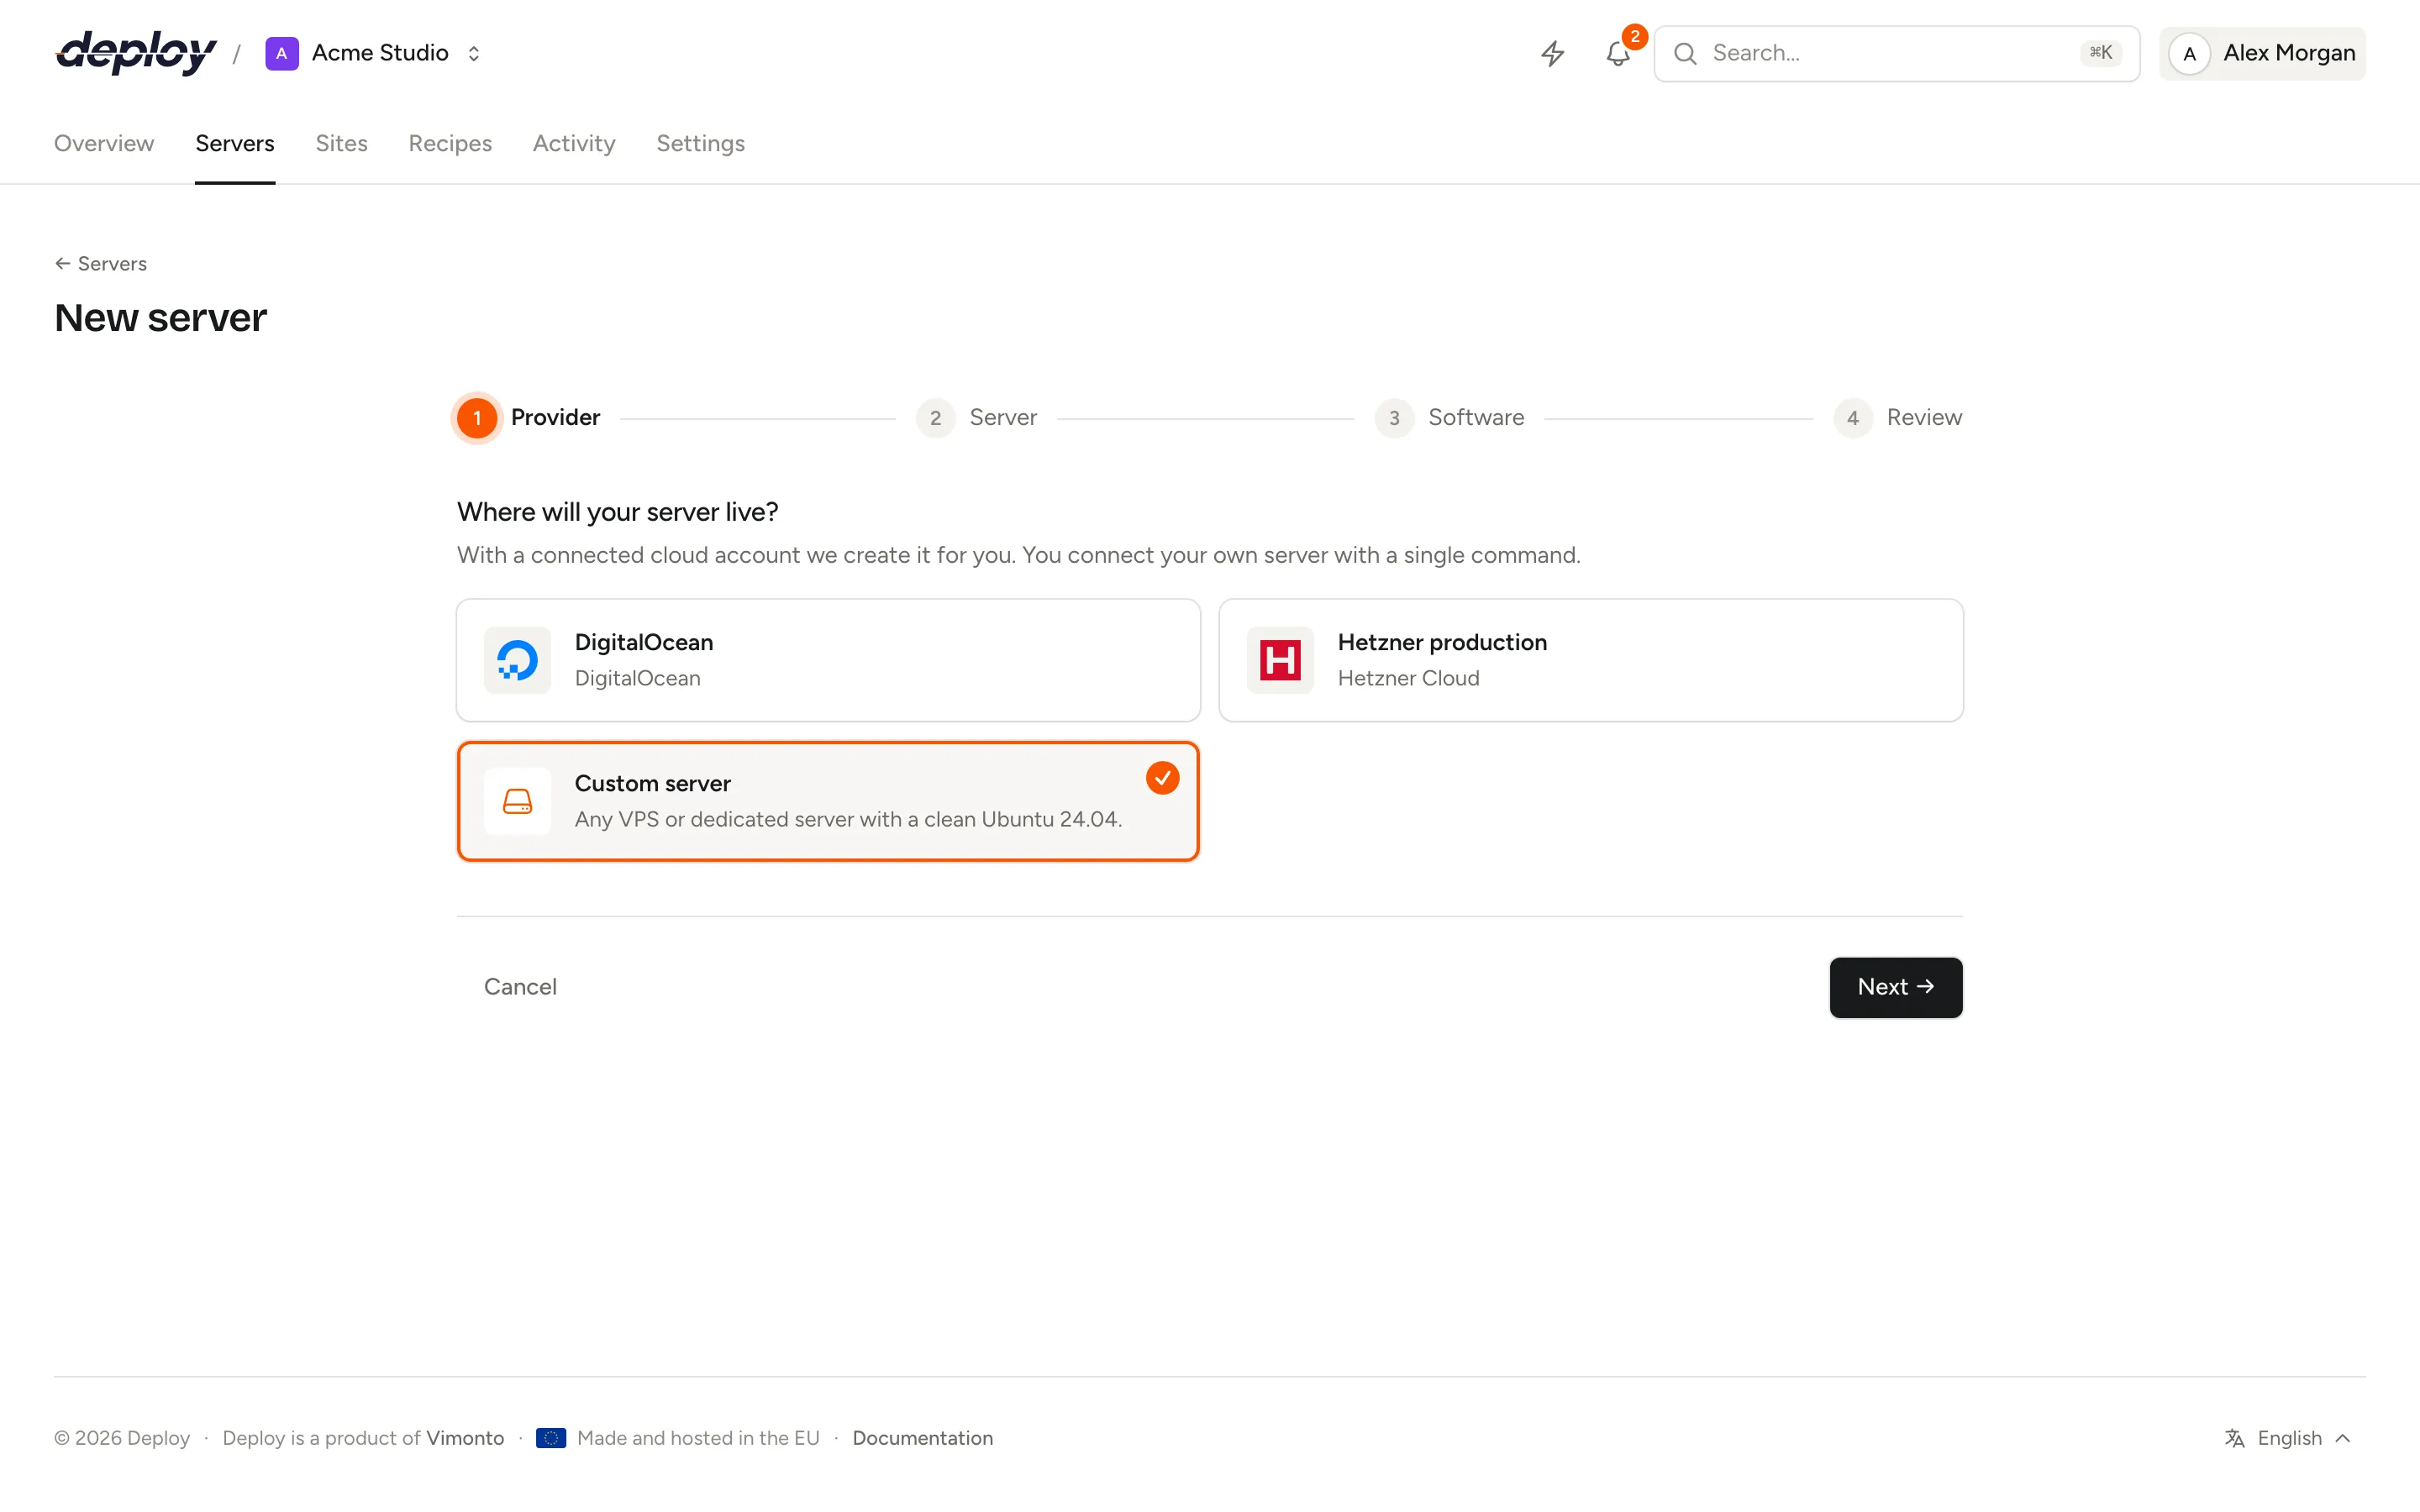Switch to the Servers tab
This screenshot has width=2420, height=1512.
[235, 143]
